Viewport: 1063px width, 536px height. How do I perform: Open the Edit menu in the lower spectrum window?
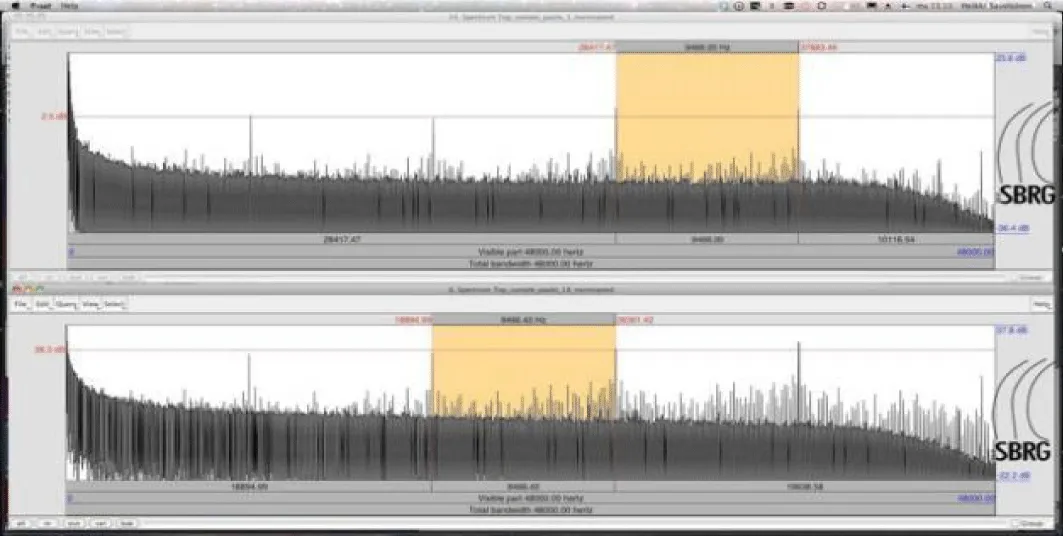tap(43, 303)
